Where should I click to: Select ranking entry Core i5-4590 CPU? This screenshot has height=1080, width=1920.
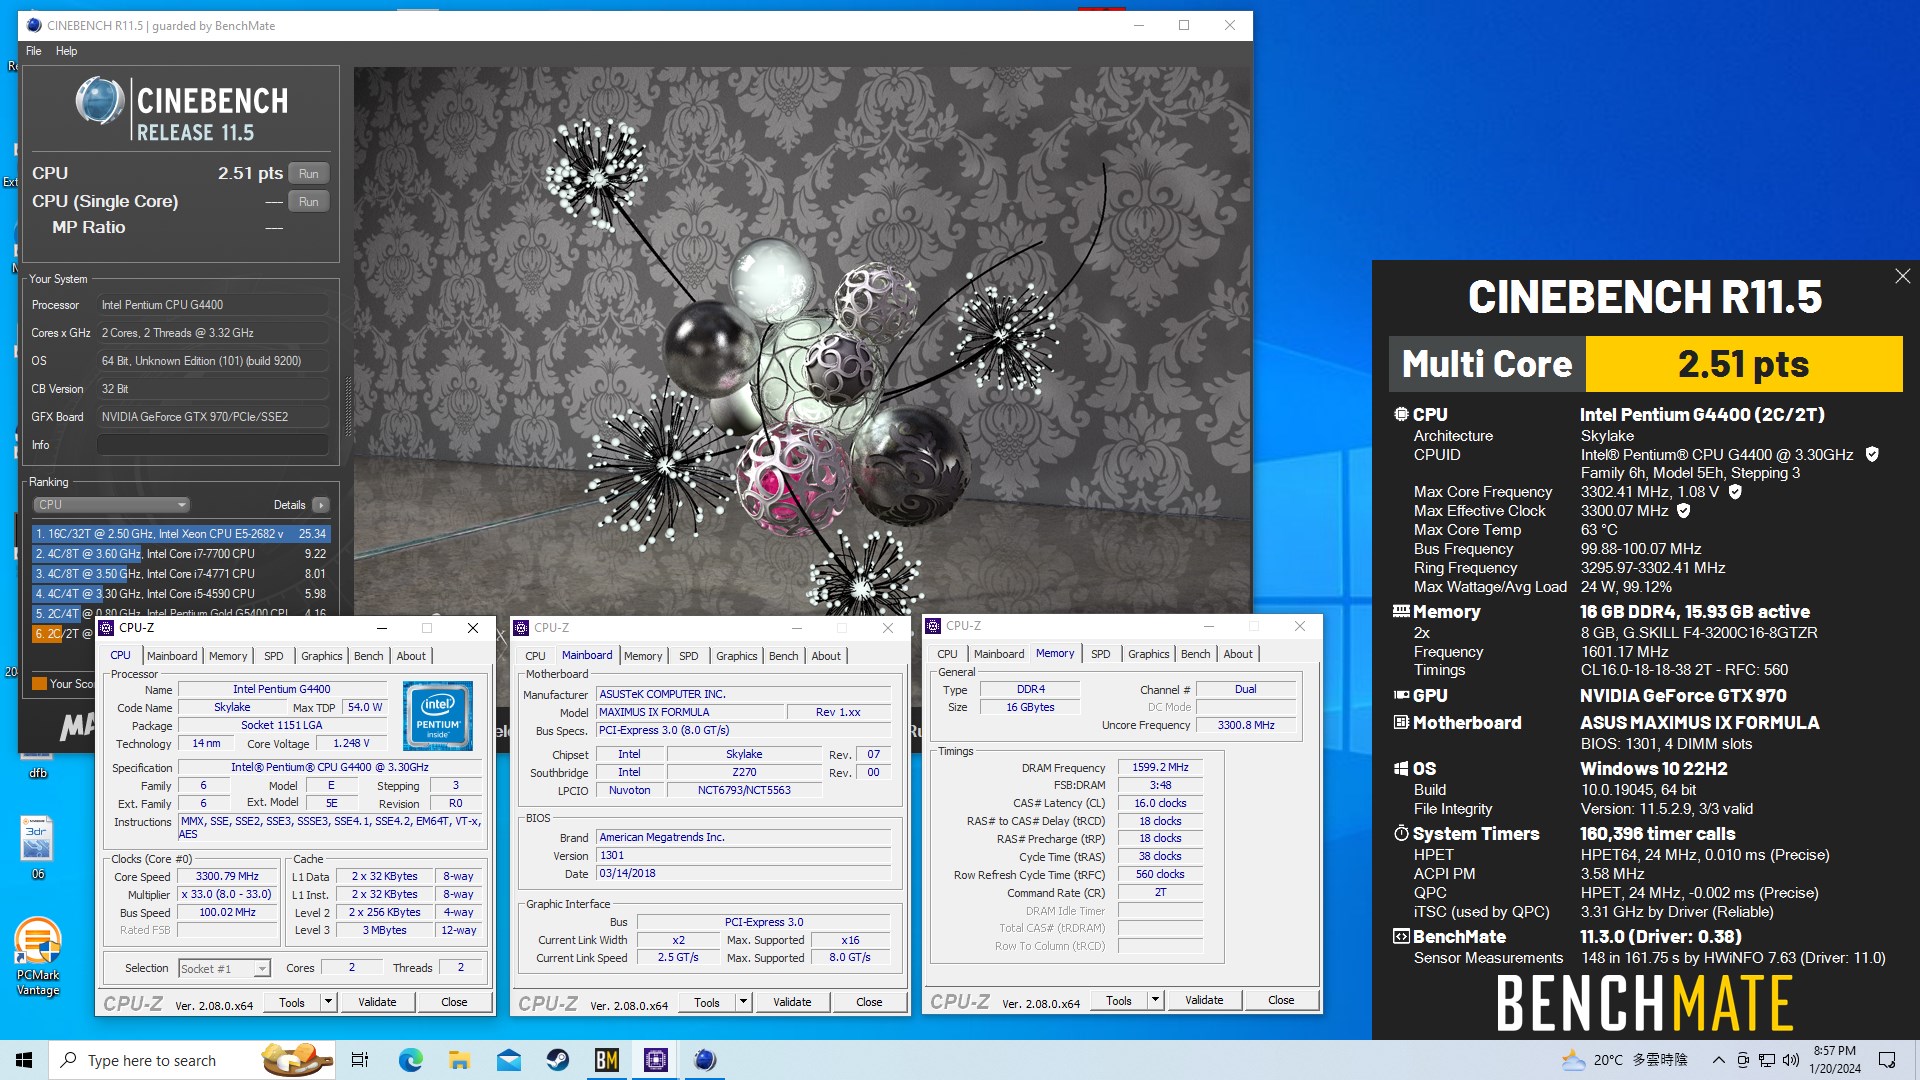coord(181,594)
